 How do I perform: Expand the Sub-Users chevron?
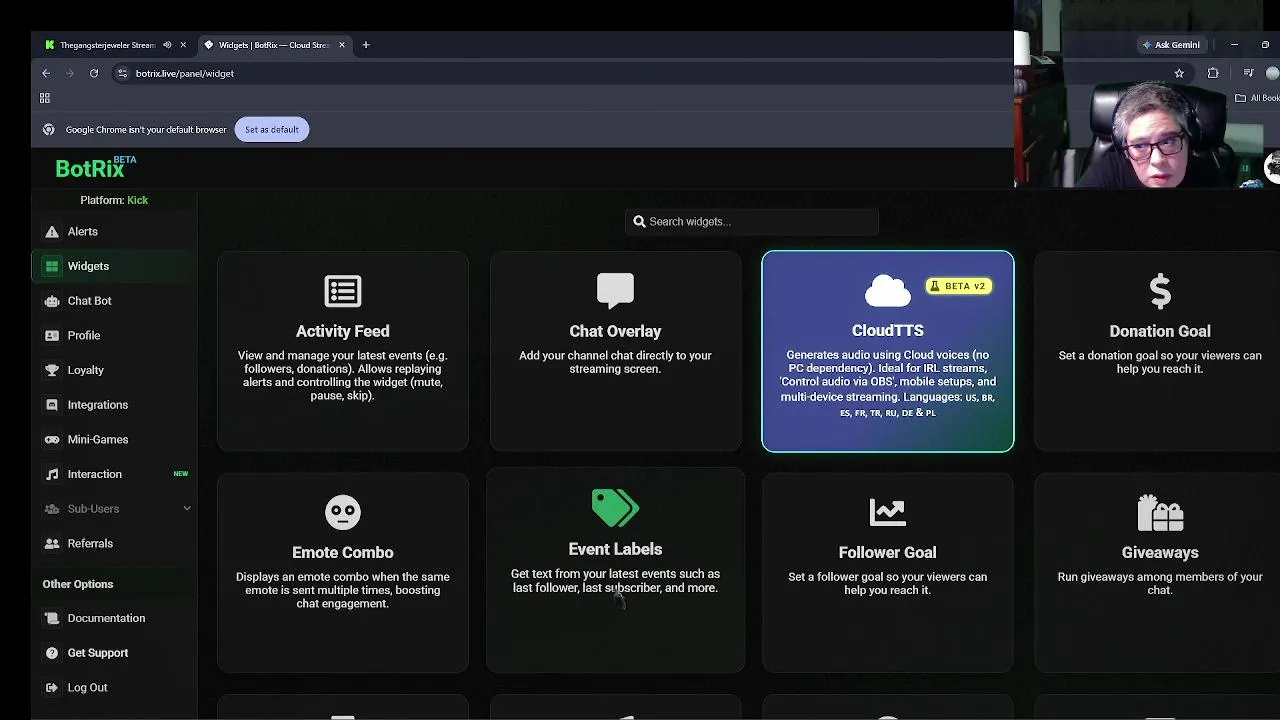(x=187, y=509)
